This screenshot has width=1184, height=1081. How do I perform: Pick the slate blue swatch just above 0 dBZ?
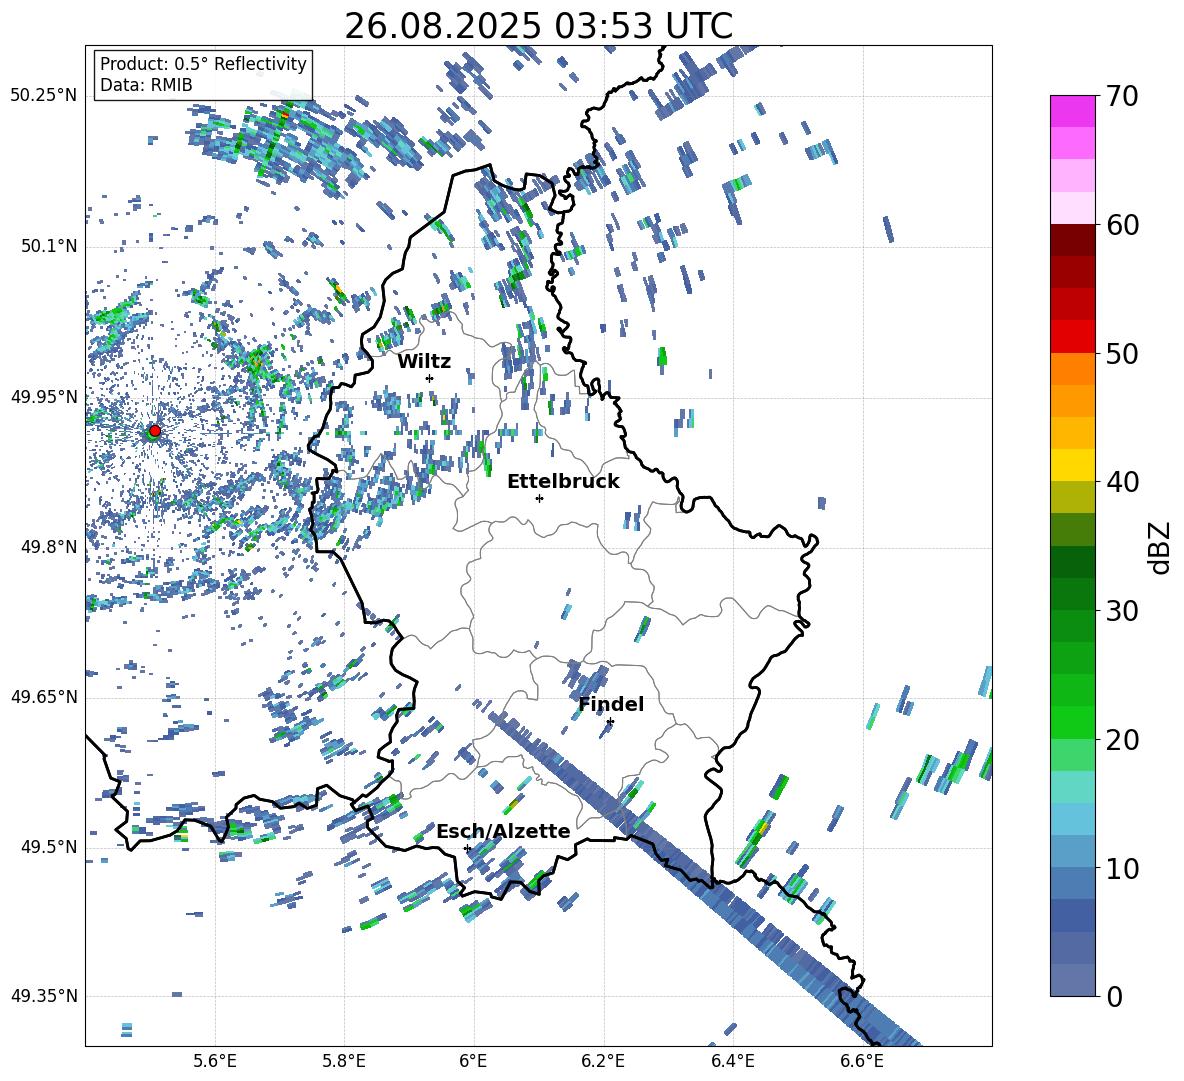[x=1073, y=980]
